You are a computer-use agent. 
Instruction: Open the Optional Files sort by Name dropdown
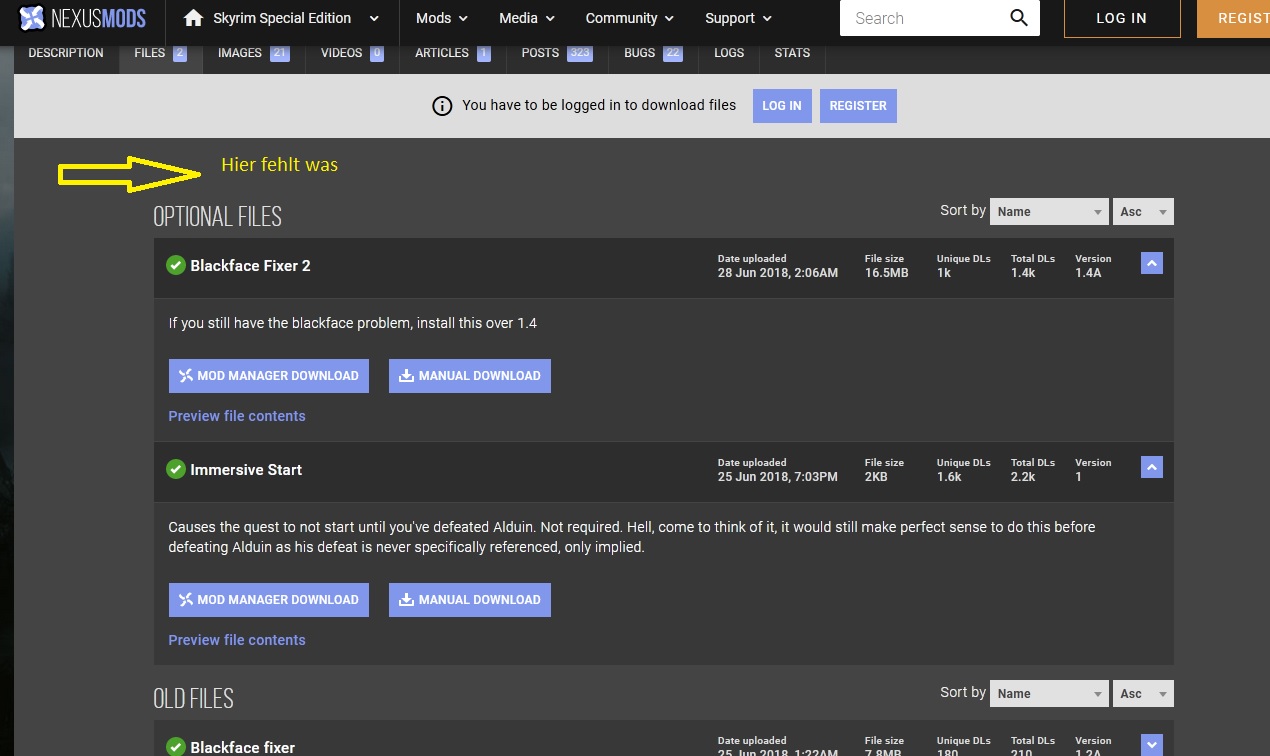coord(1049,212)
